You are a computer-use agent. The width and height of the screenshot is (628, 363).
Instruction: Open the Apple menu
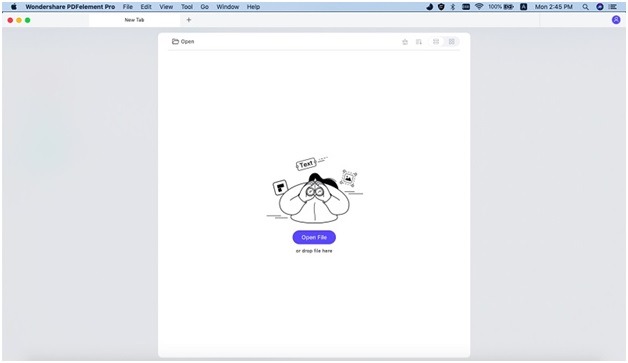[14, 7]
